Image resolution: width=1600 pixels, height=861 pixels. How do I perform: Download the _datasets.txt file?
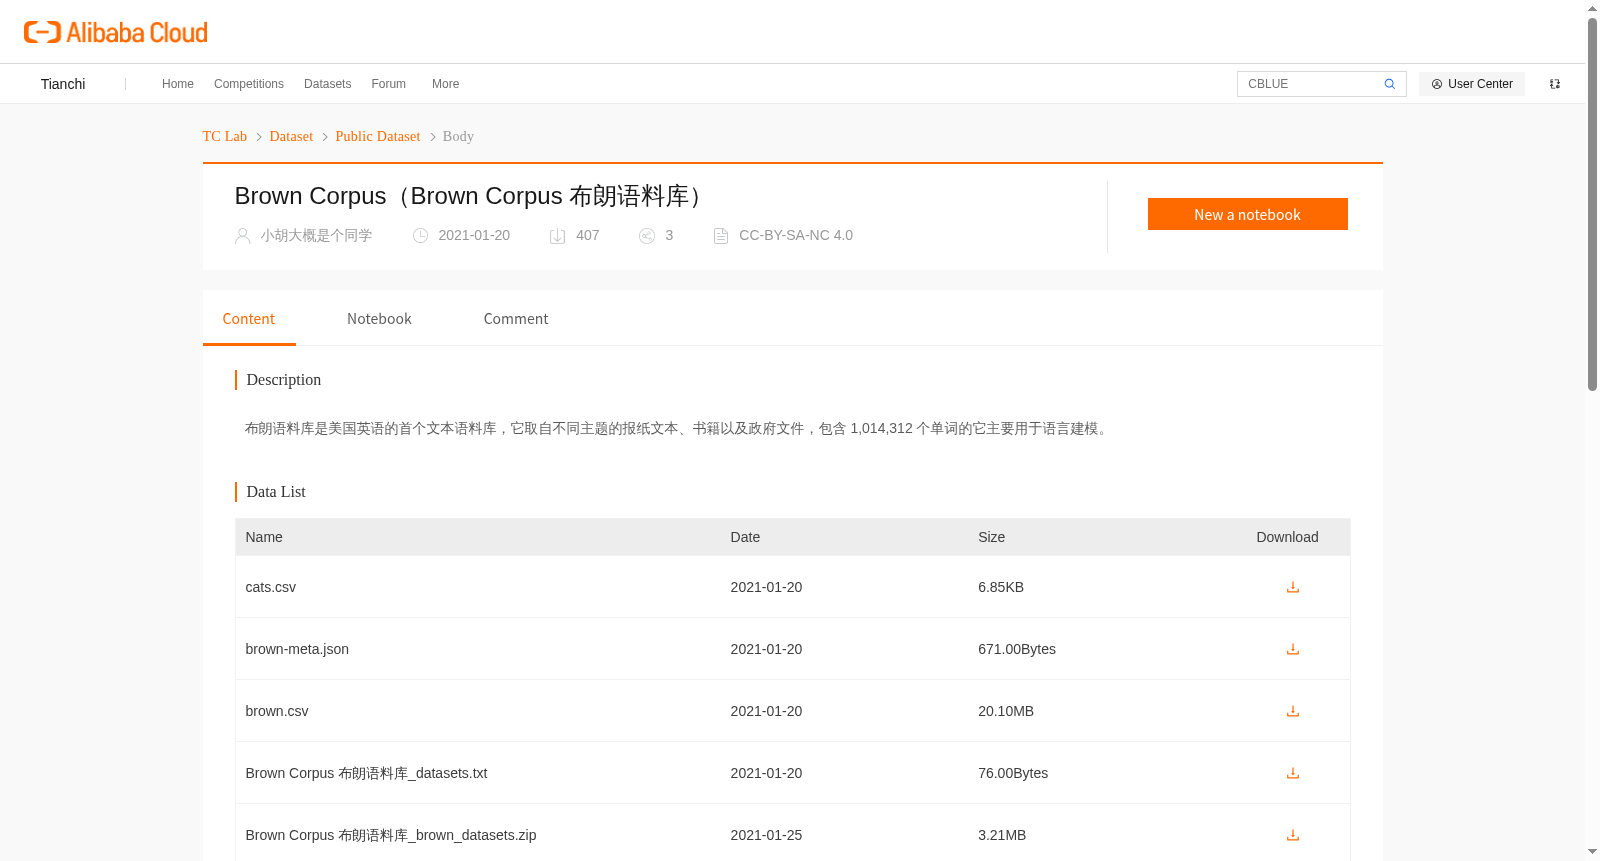[1293, 773]
